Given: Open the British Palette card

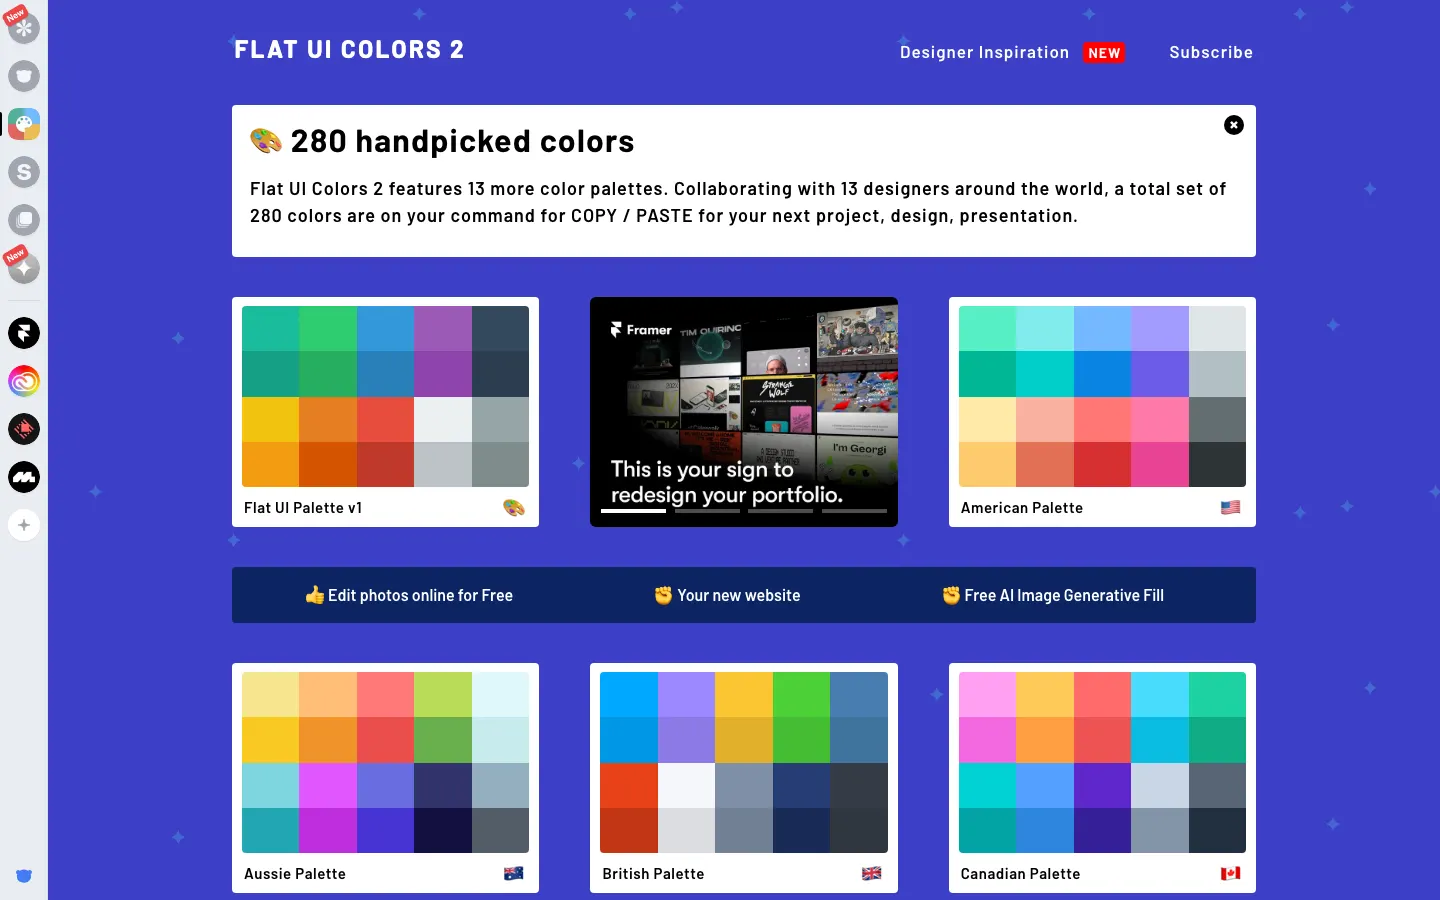Looking at the screenshot, I should click(x=744, y=777).
